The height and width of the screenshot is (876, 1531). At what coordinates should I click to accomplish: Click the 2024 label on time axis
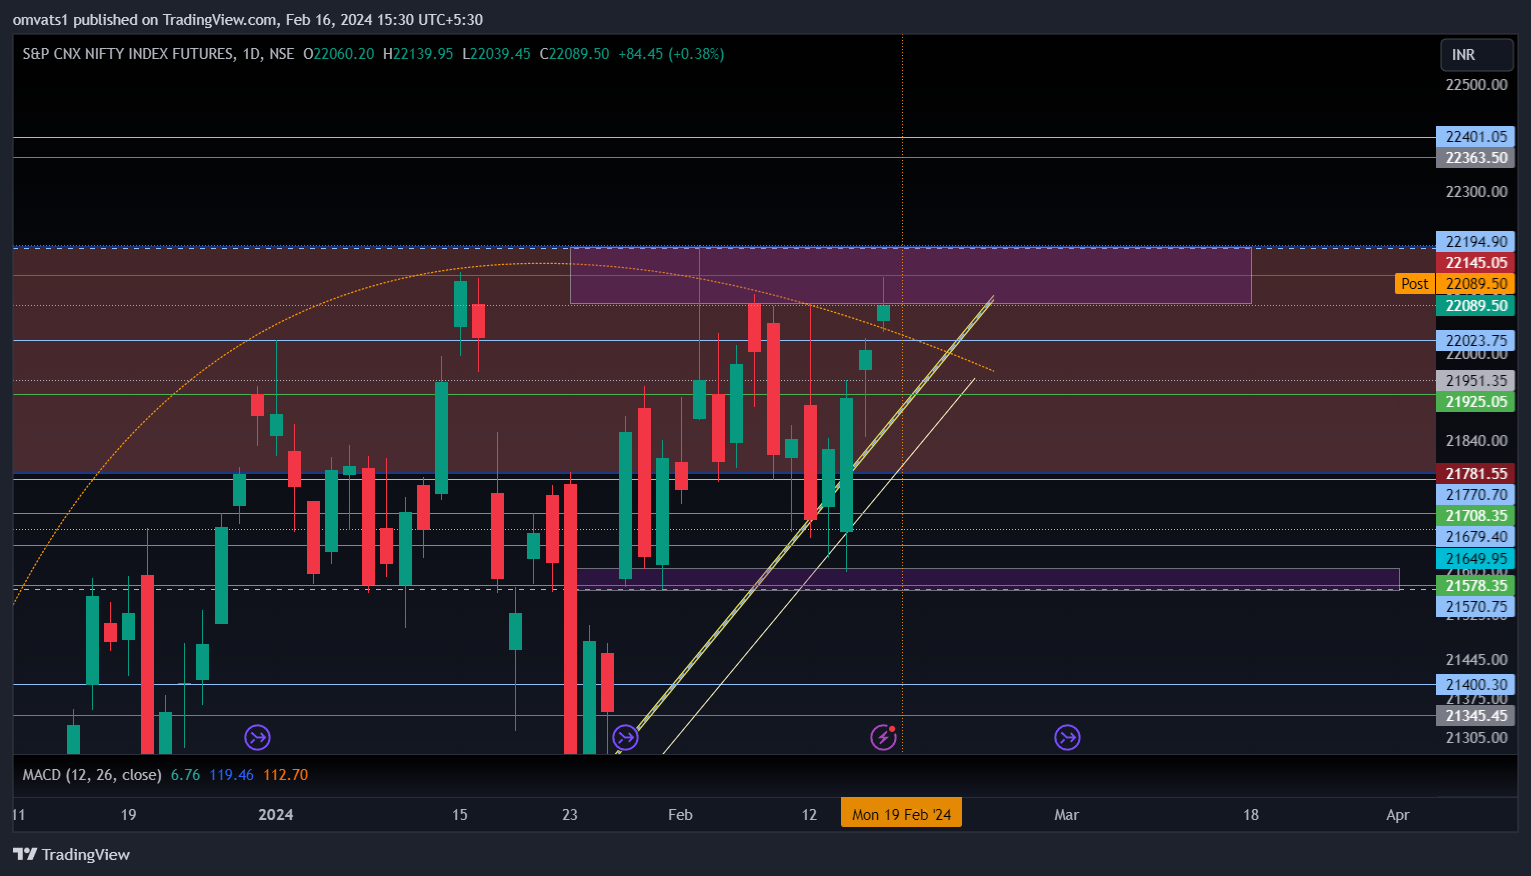click(x=276, y=815)
